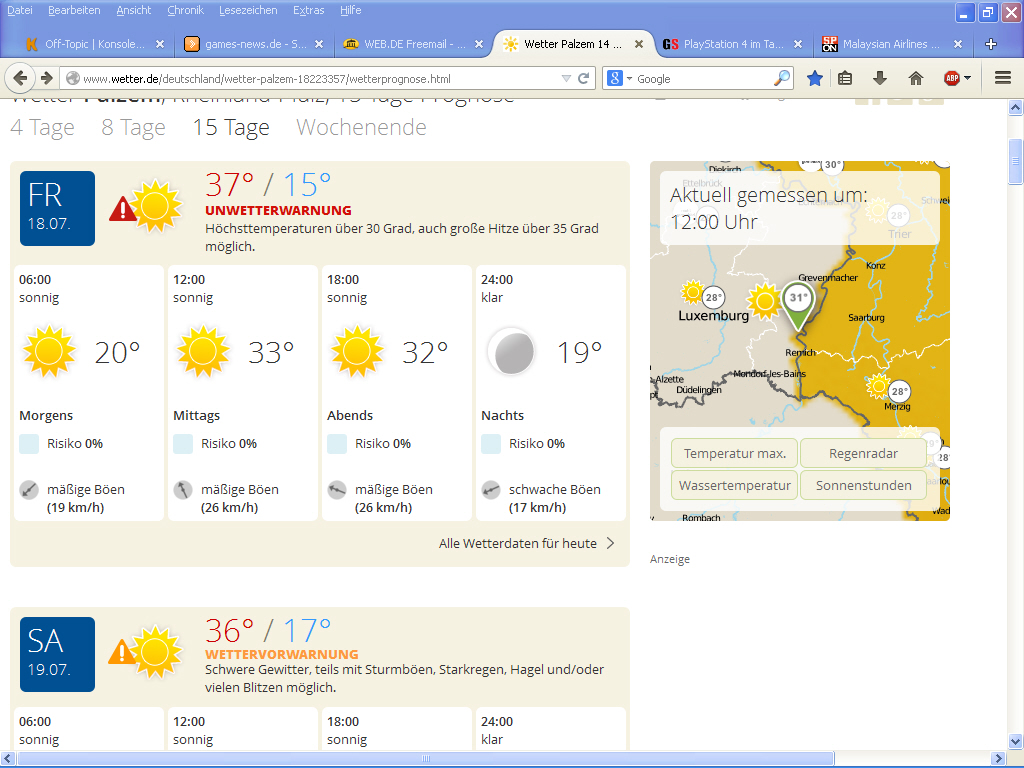Open the Adblock Plus dropdown arrow

(x=967, y=78)
